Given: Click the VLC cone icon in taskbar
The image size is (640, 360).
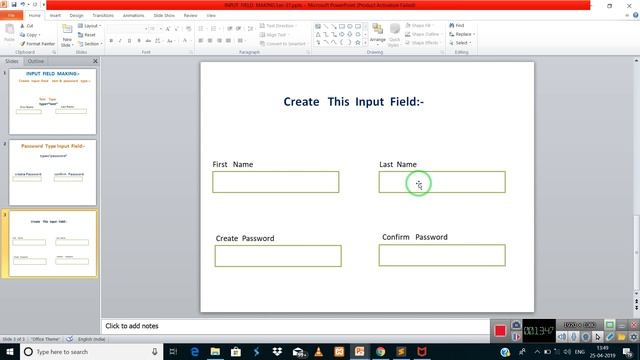Looking at the screenshot, I should click(318, 351).
